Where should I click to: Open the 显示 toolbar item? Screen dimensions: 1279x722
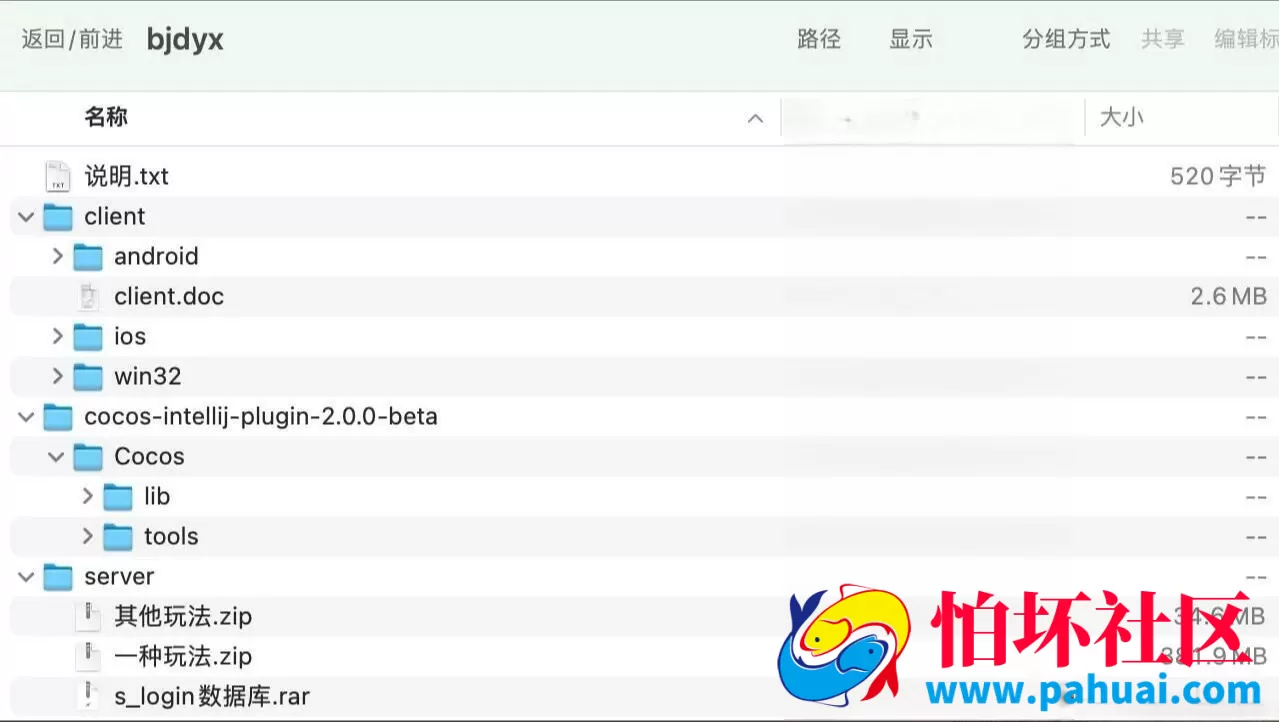(x=911, y=39)
